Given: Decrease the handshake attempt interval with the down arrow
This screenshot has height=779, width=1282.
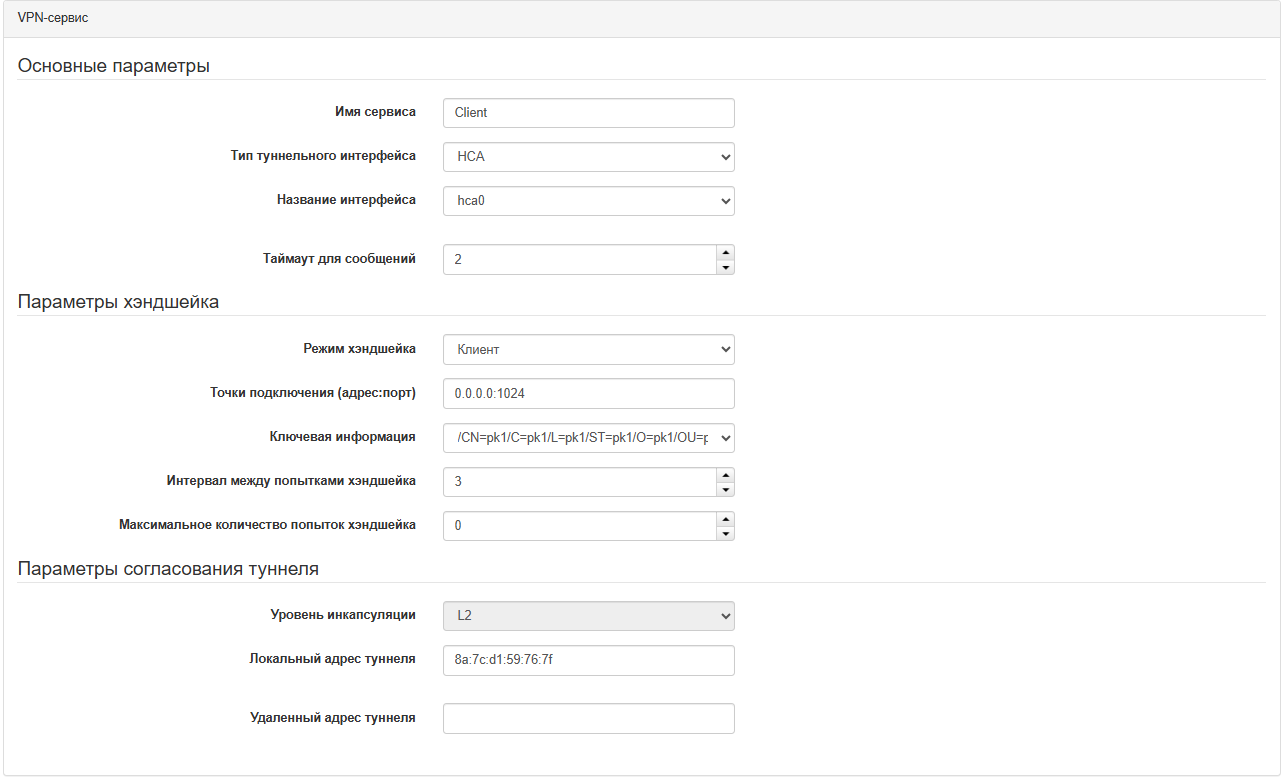Looking at the screenshot, I should tap(726, 489).
